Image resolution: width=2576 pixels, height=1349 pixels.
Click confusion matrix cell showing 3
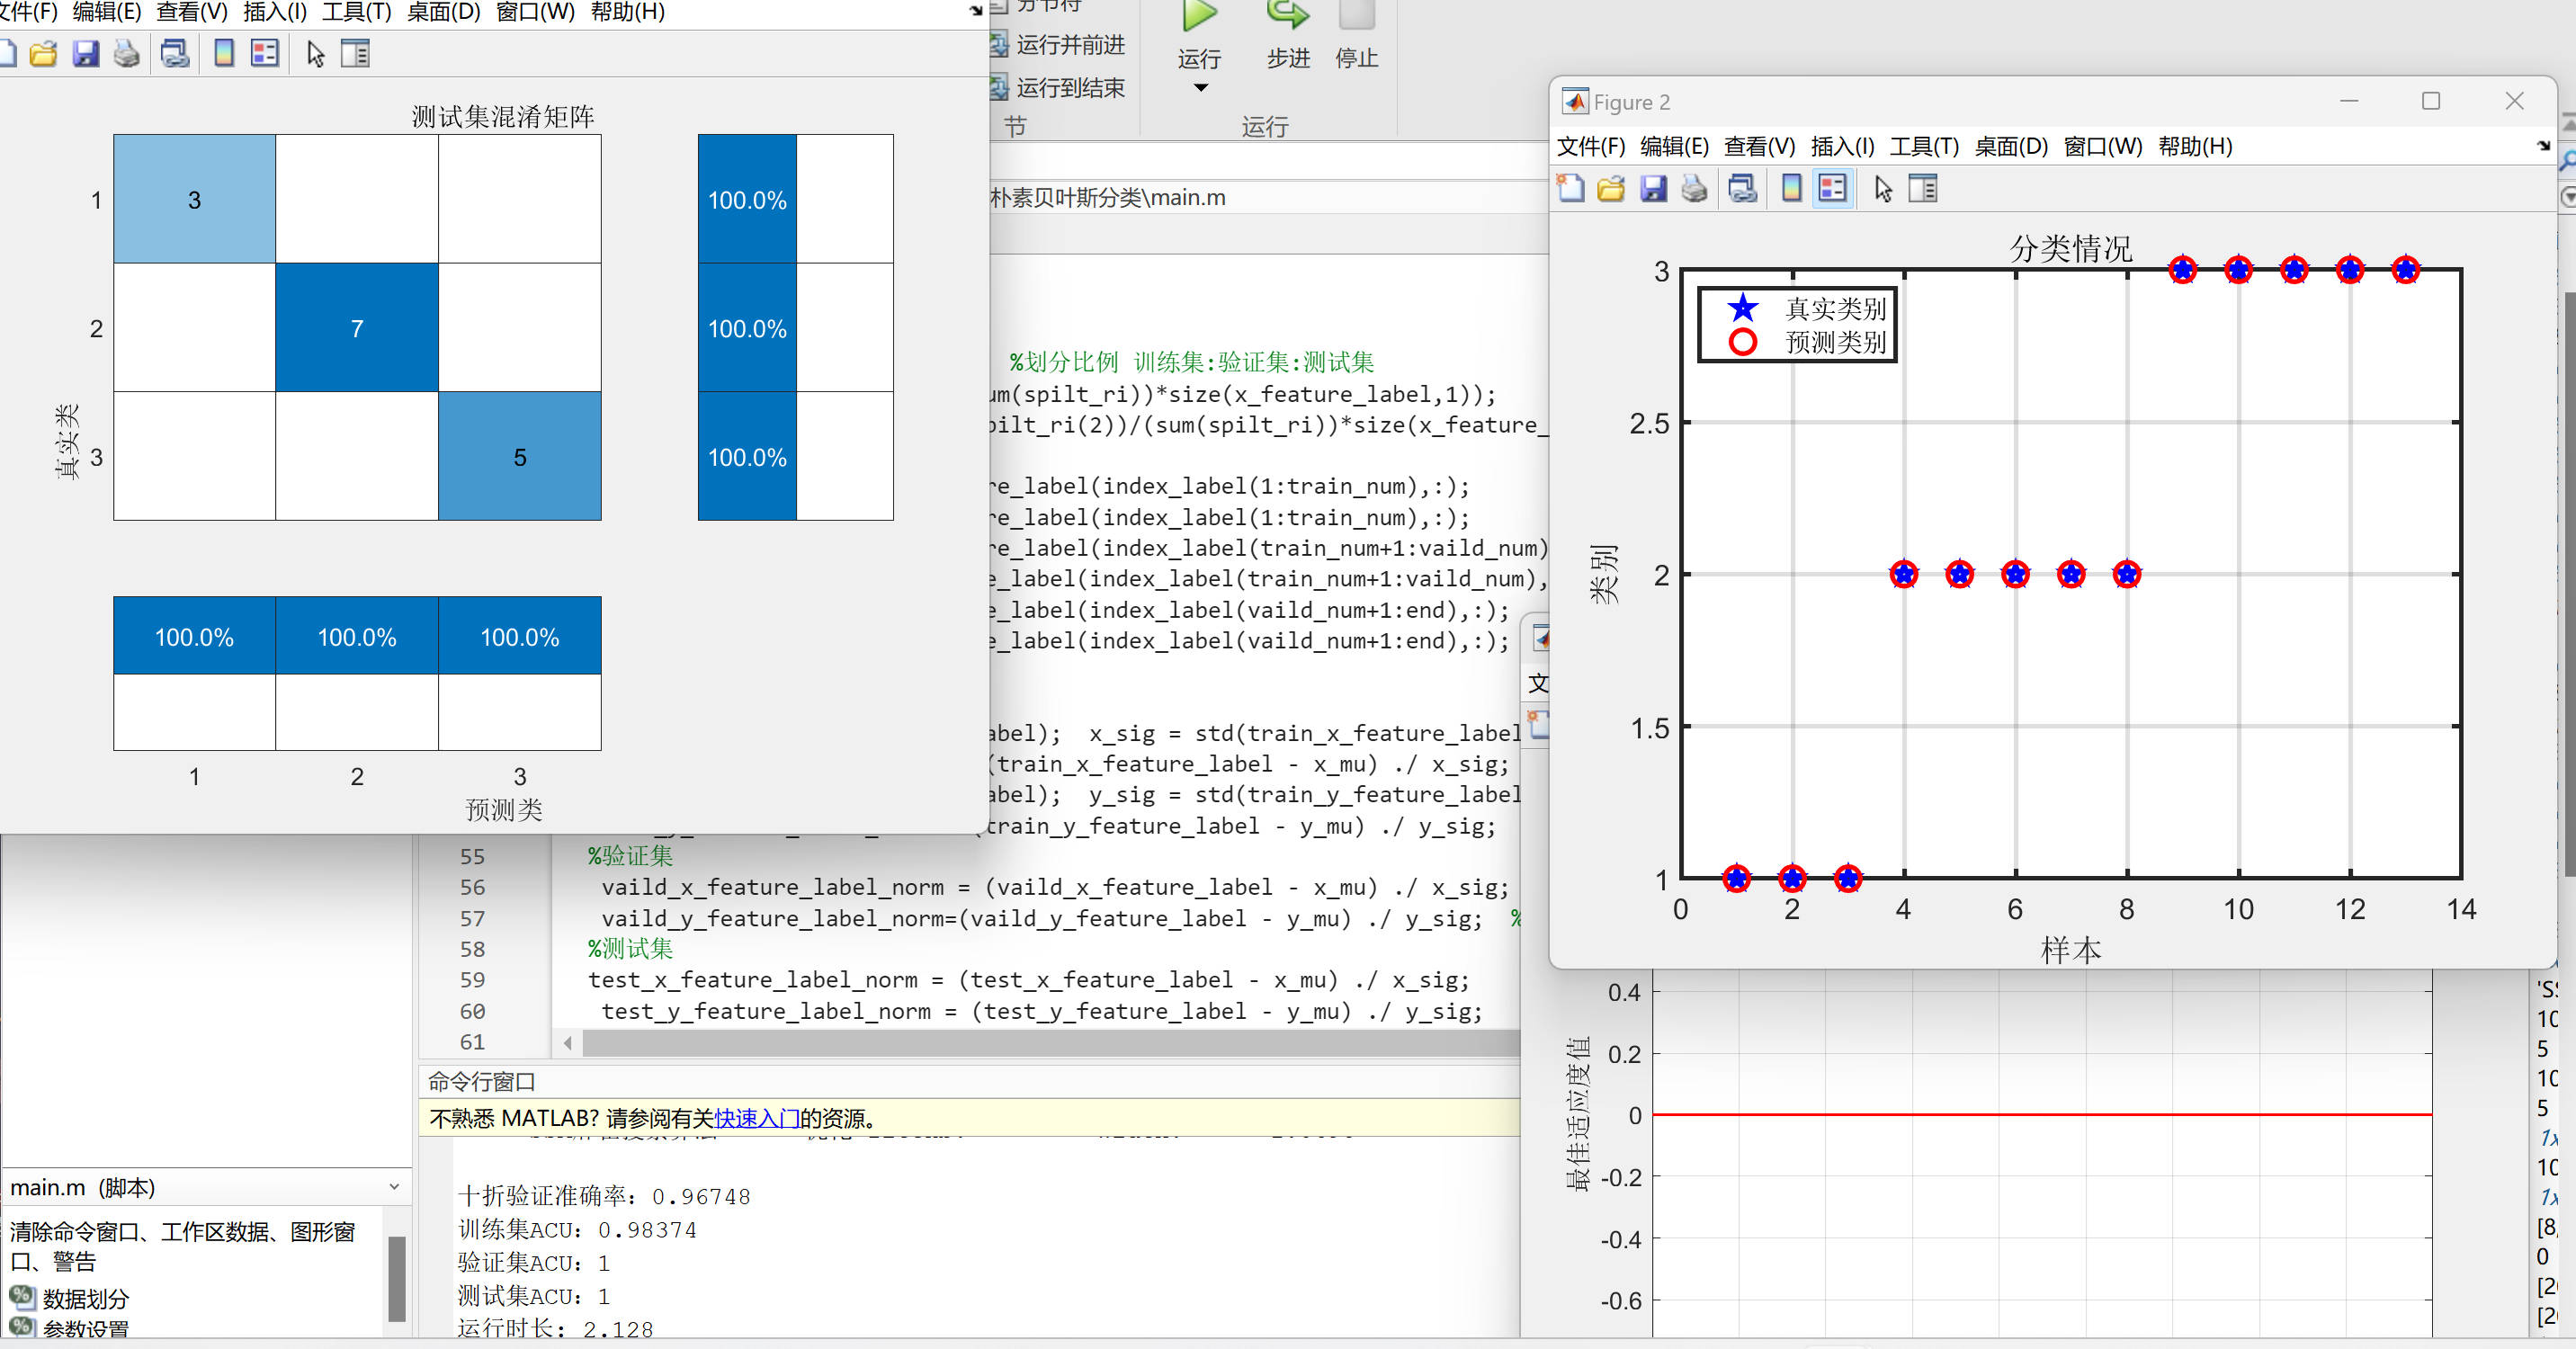coord(194,199)
